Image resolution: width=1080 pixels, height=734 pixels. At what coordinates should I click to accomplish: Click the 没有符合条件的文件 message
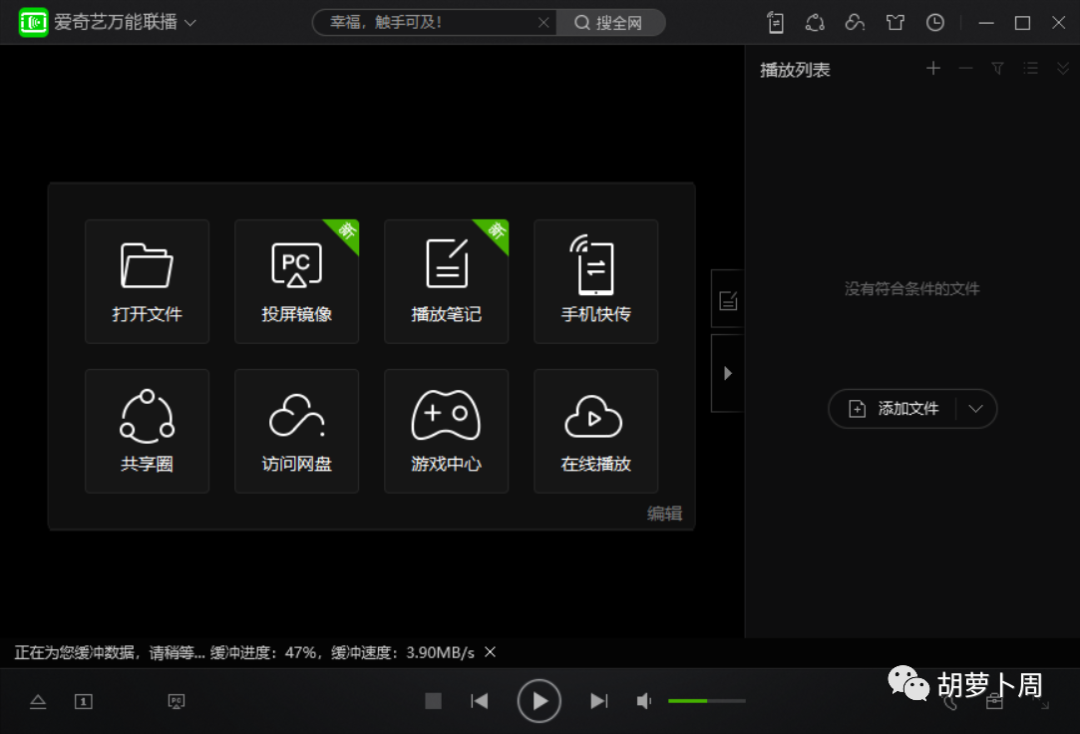pos(912,289)
